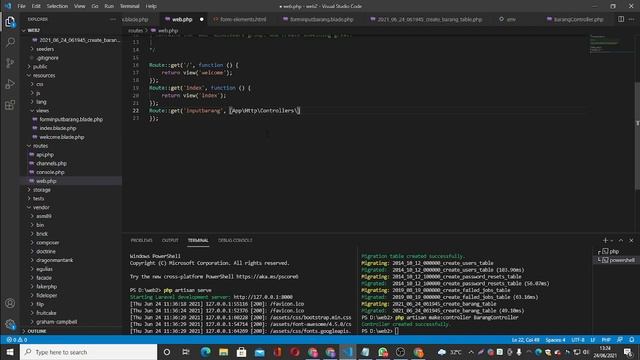Viewport: 640px width, 360px height.
Task: Click Spaces: 4 indentation setting
Action: [x=555, y=340]
